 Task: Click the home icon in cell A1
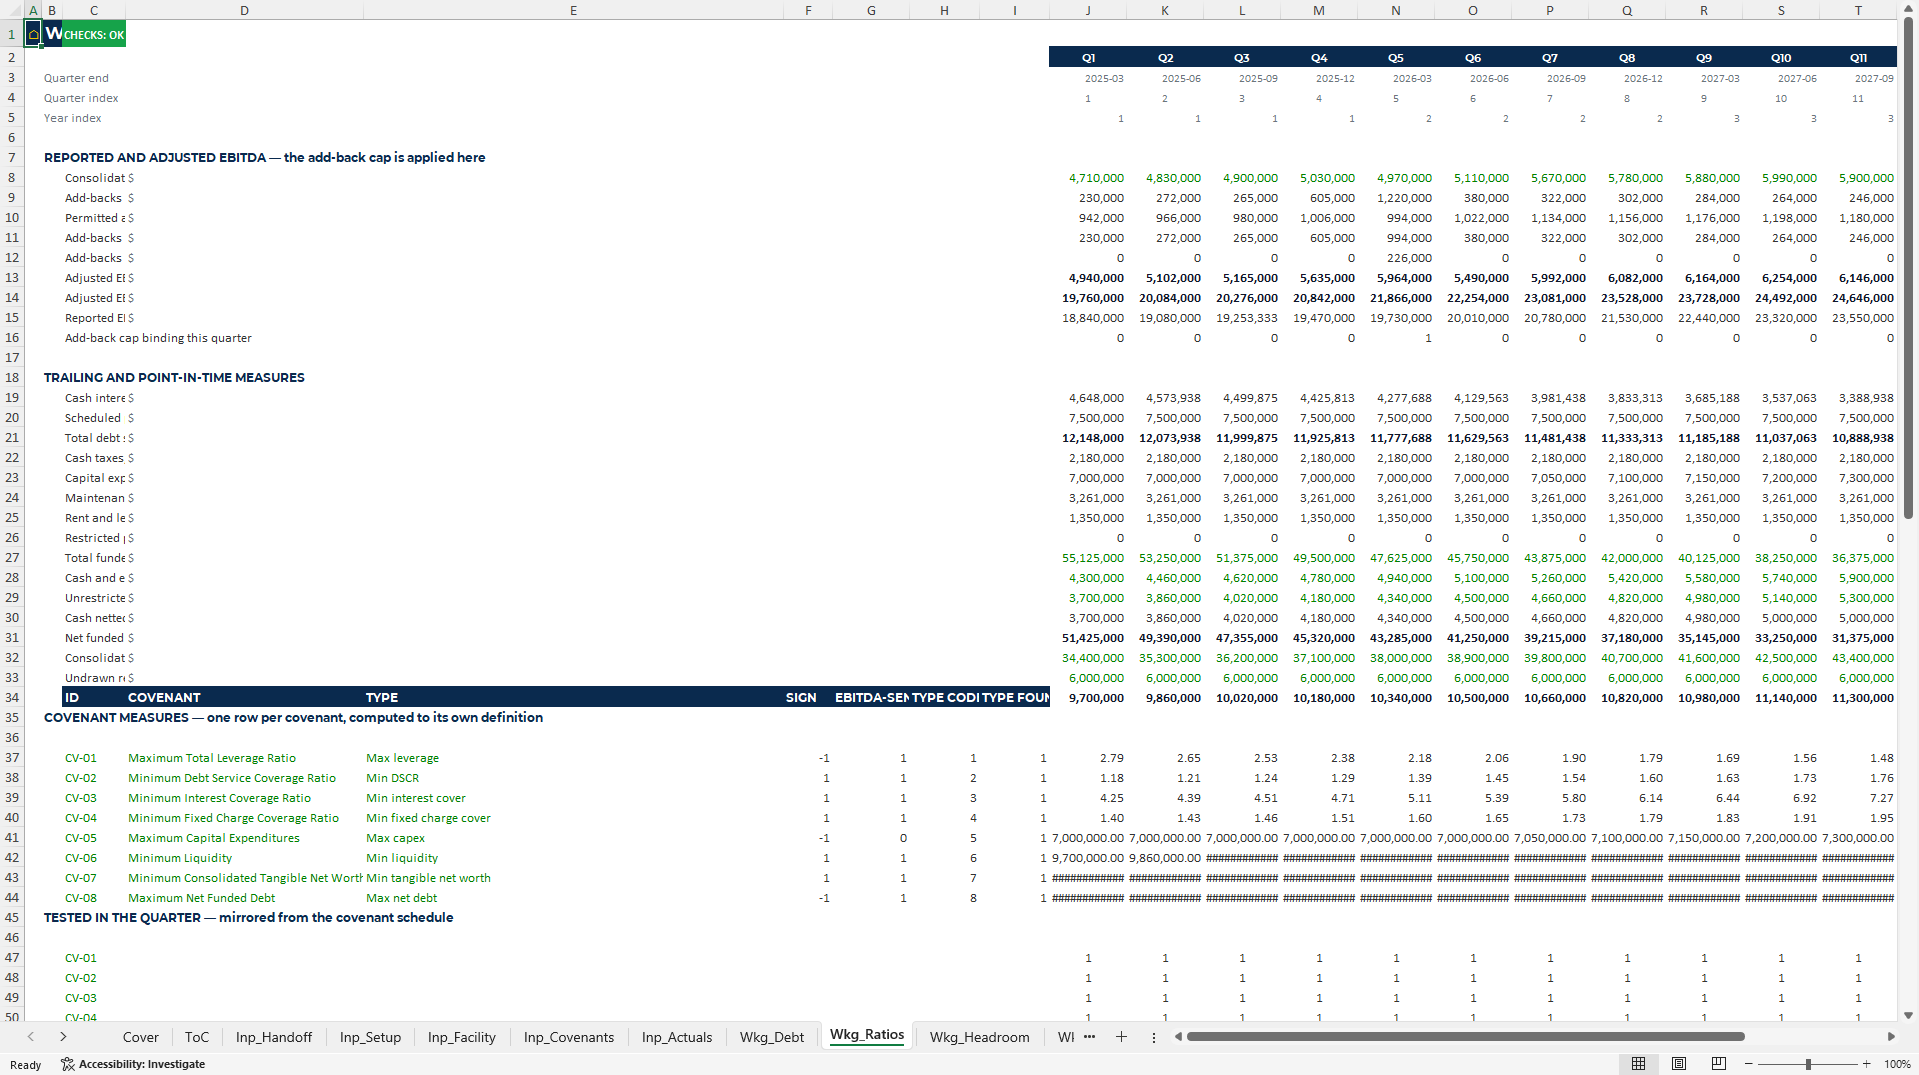coord(33,35)
